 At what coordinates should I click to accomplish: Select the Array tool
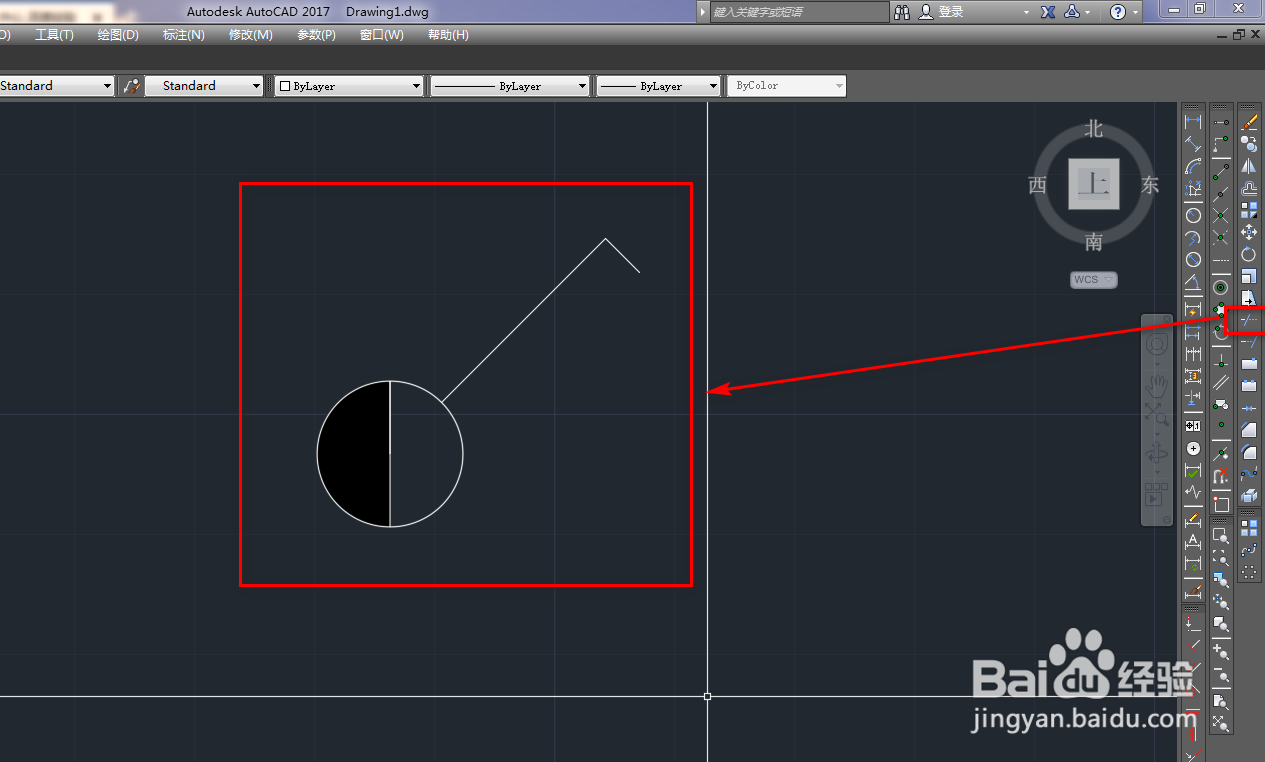1249,210
